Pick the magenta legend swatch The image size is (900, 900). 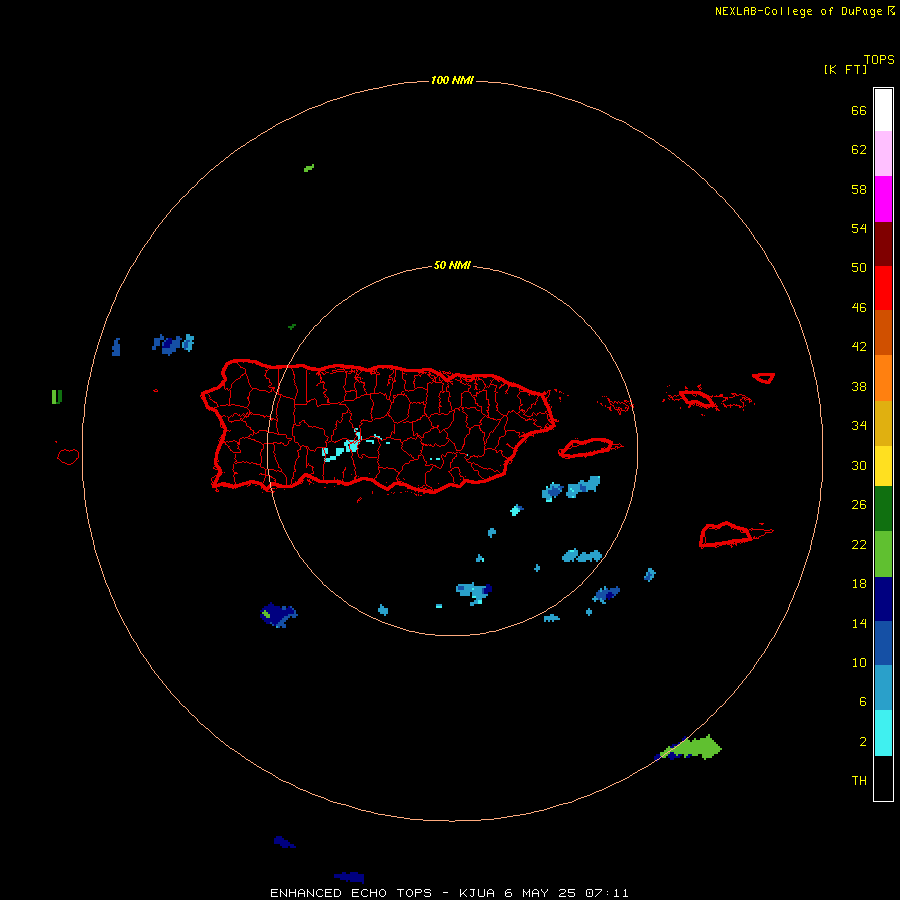click(x=883, y=199)
